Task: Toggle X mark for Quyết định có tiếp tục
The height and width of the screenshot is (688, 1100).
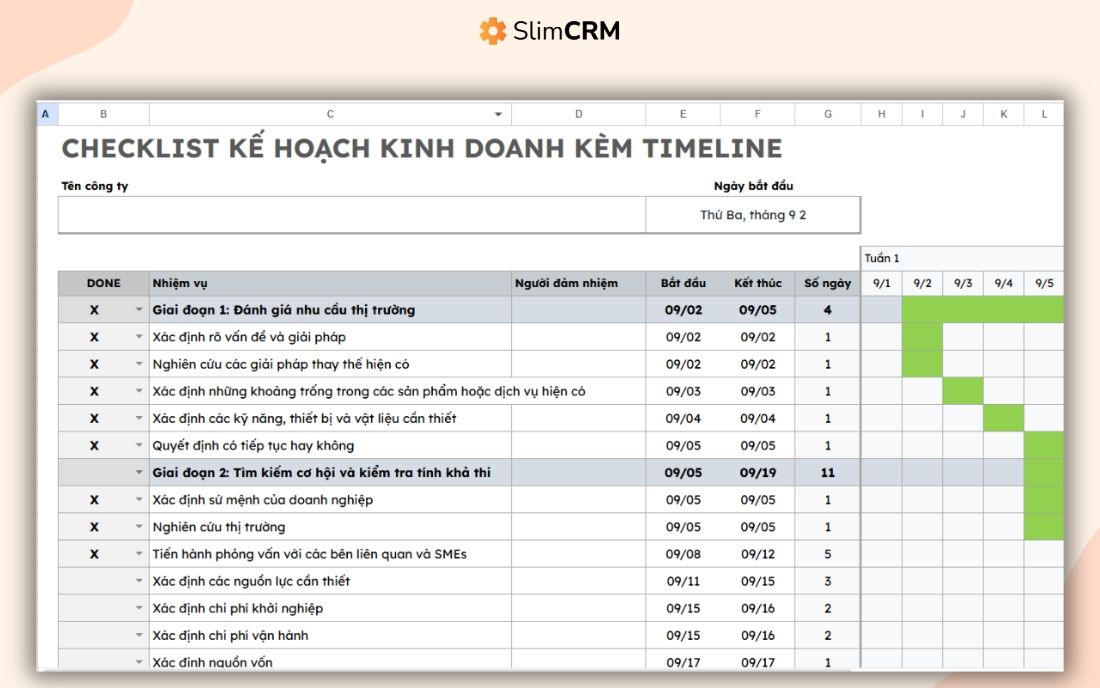Action: (94, 445)
